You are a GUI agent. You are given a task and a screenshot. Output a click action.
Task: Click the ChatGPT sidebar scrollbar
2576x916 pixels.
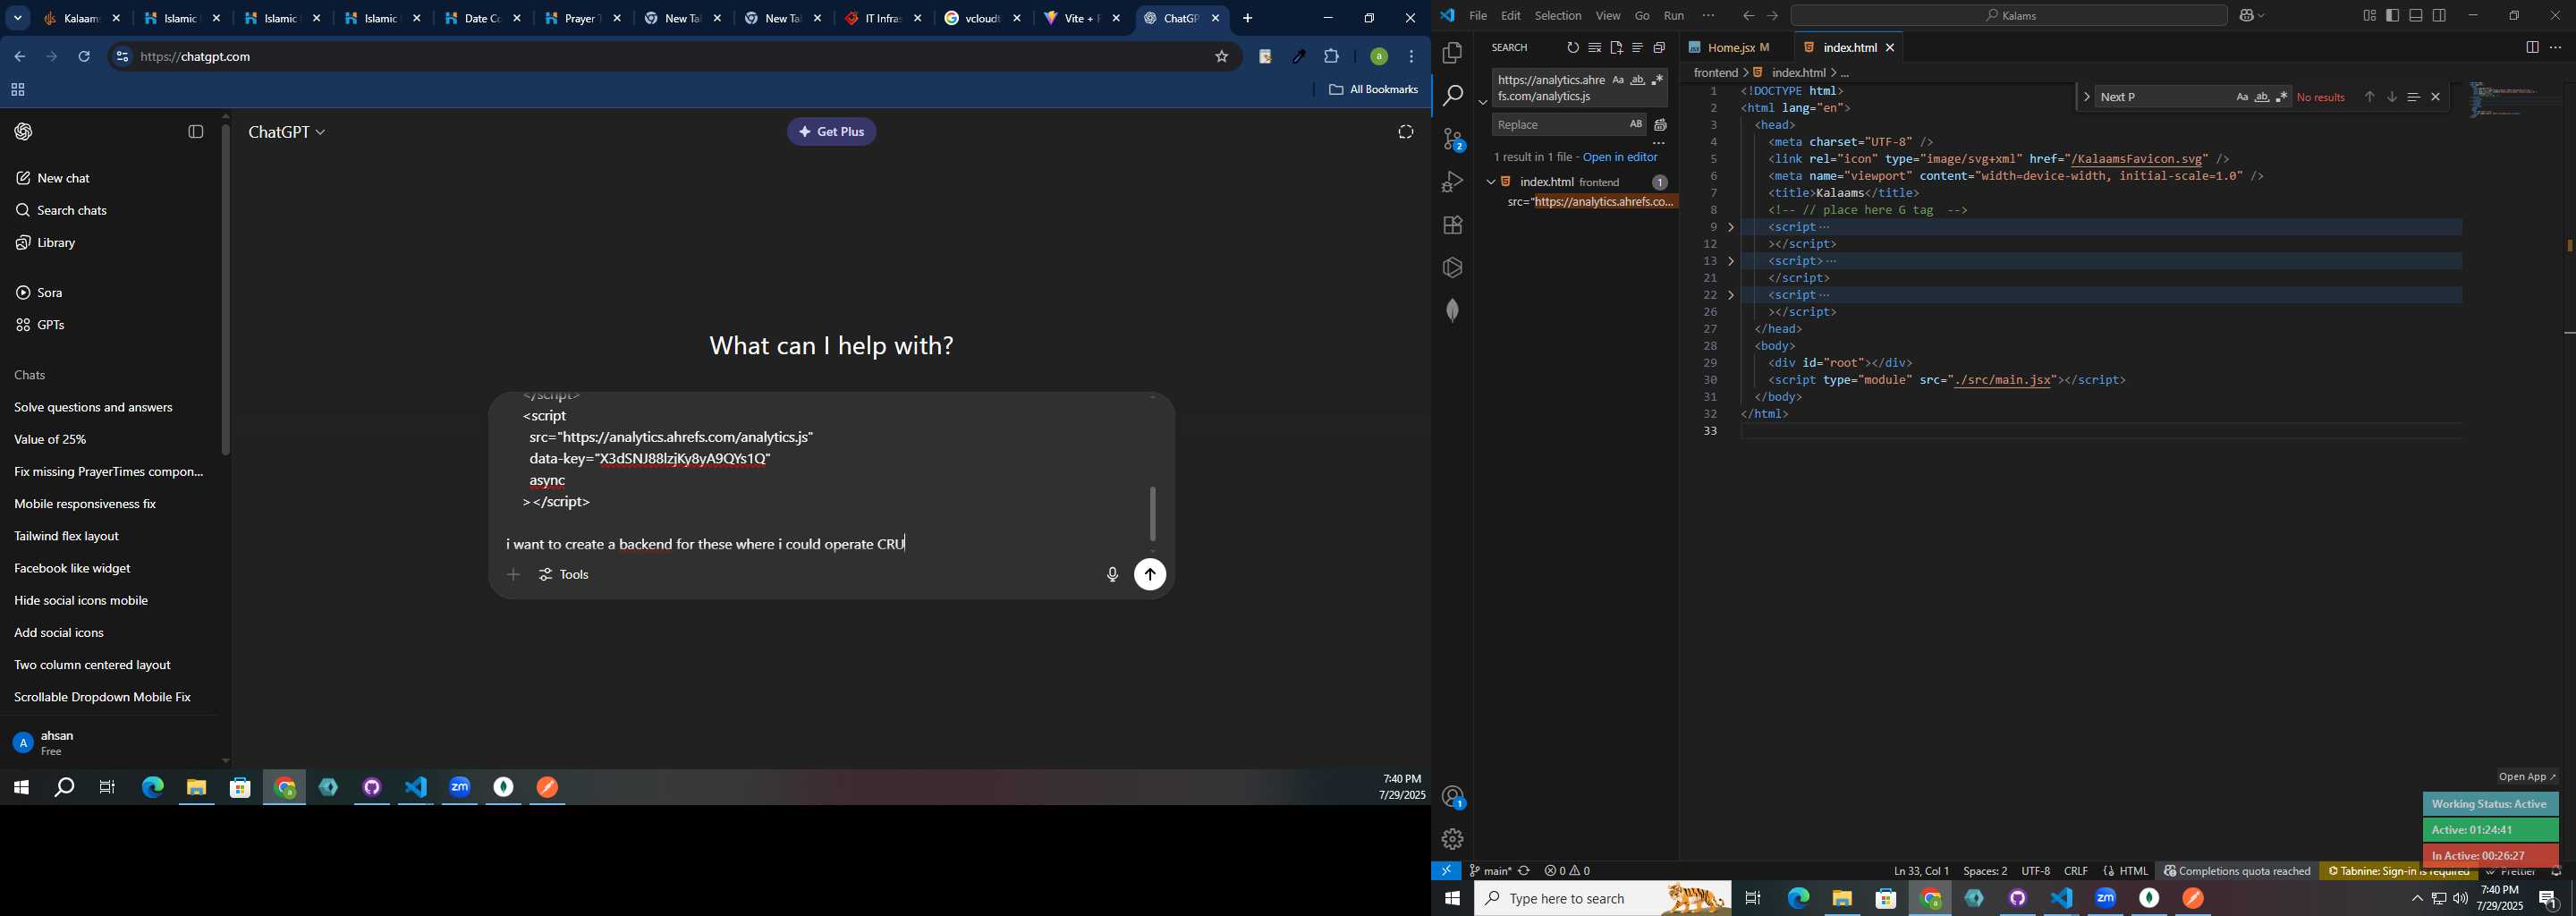point(225,290)
